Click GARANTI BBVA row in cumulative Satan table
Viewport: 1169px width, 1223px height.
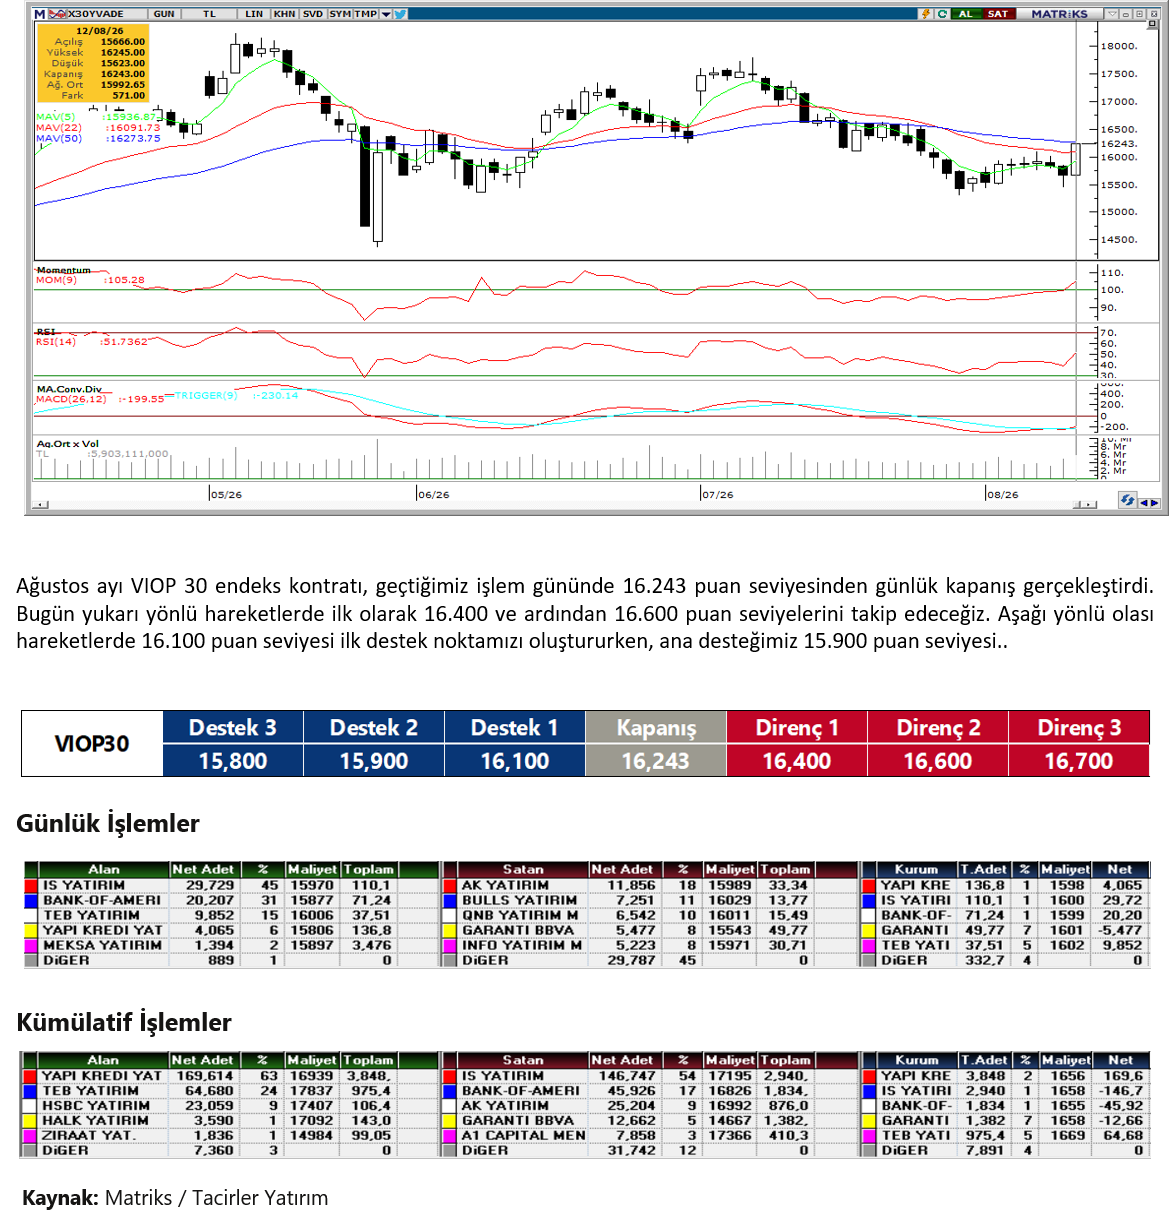[x=650, y=1121]
